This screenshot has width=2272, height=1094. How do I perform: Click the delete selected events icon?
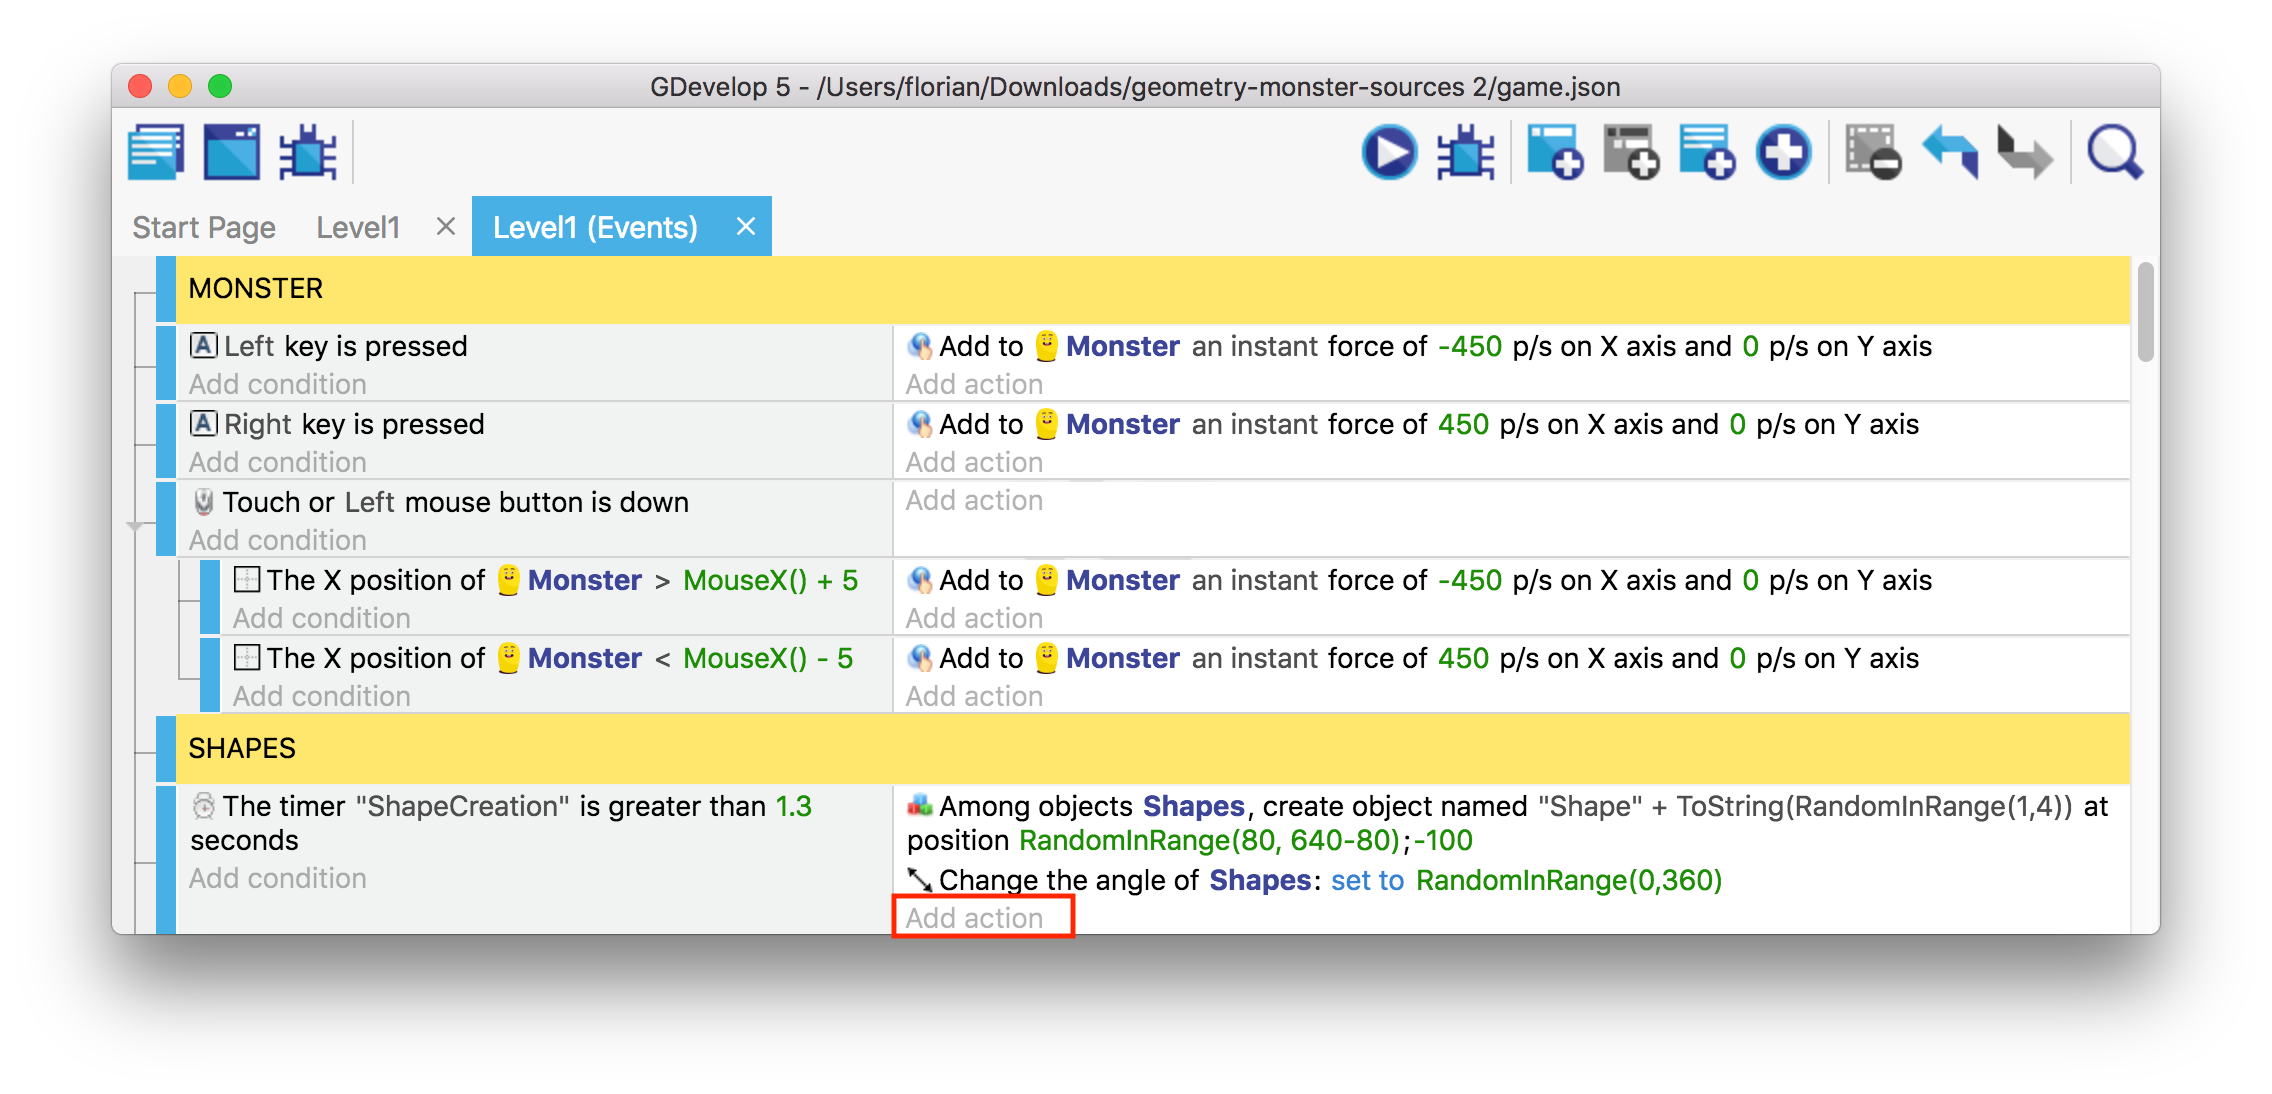coord(1872,153)
